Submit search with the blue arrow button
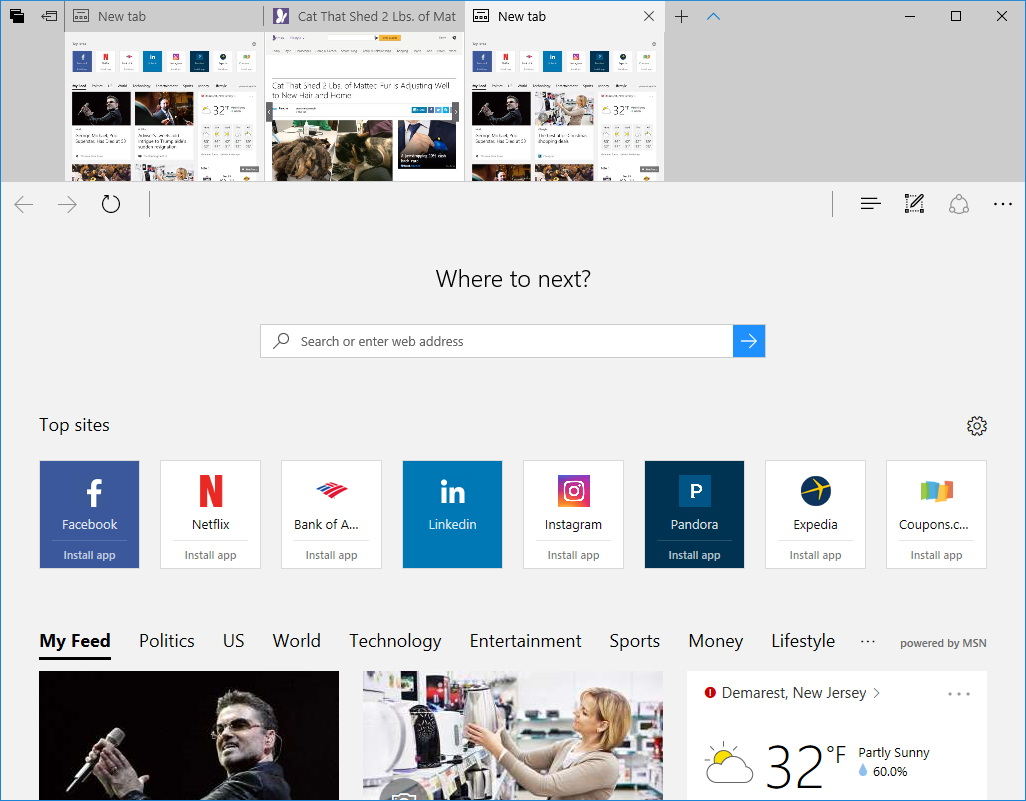This screenshot has width=1026, height=801. (749, 341)
